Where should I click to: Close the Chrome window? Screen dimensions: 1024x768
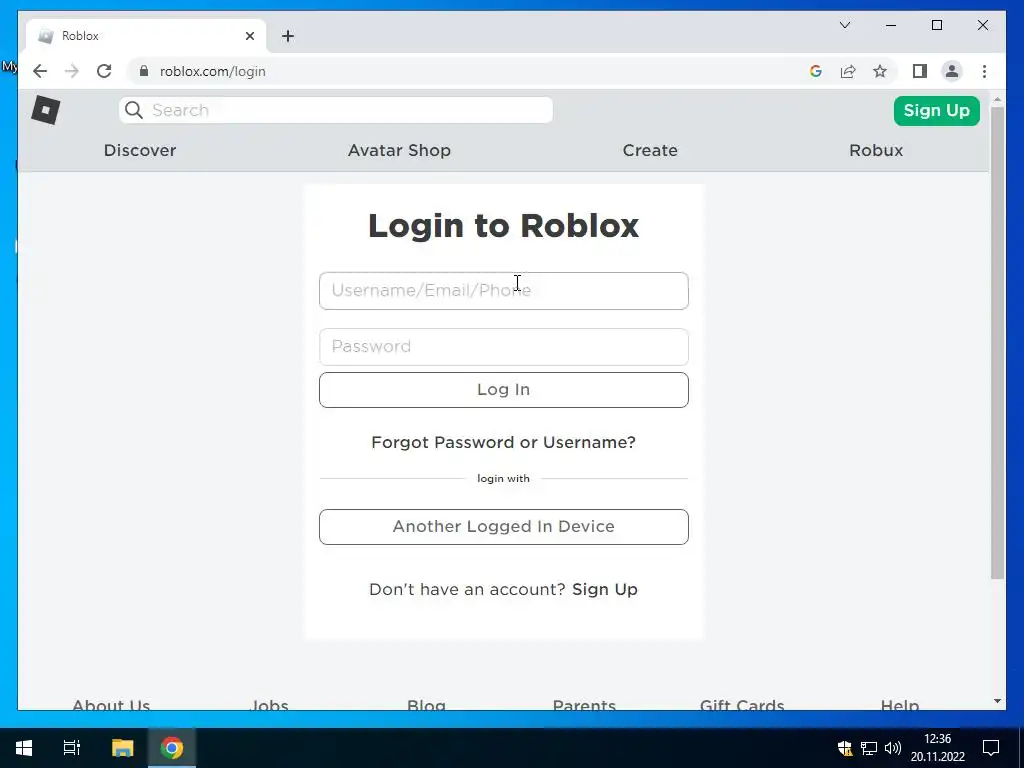click(982, 25)
